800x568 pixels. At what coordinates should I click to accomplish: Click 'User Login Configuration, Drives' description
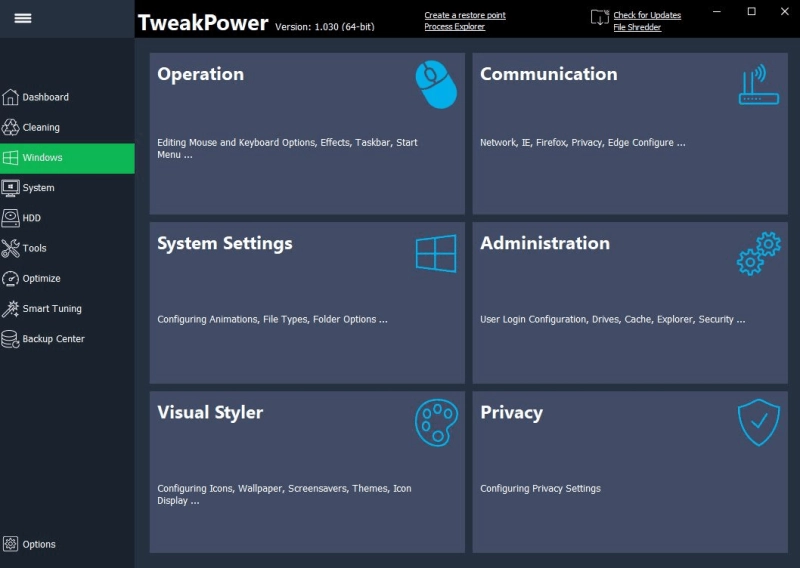click(x=613, y=319)
